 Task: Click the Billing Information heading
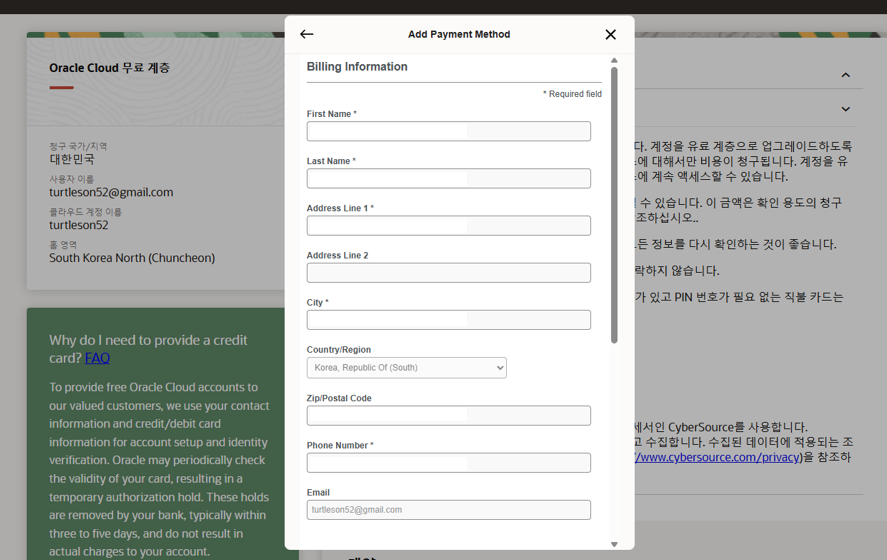[x=357, y=67]
